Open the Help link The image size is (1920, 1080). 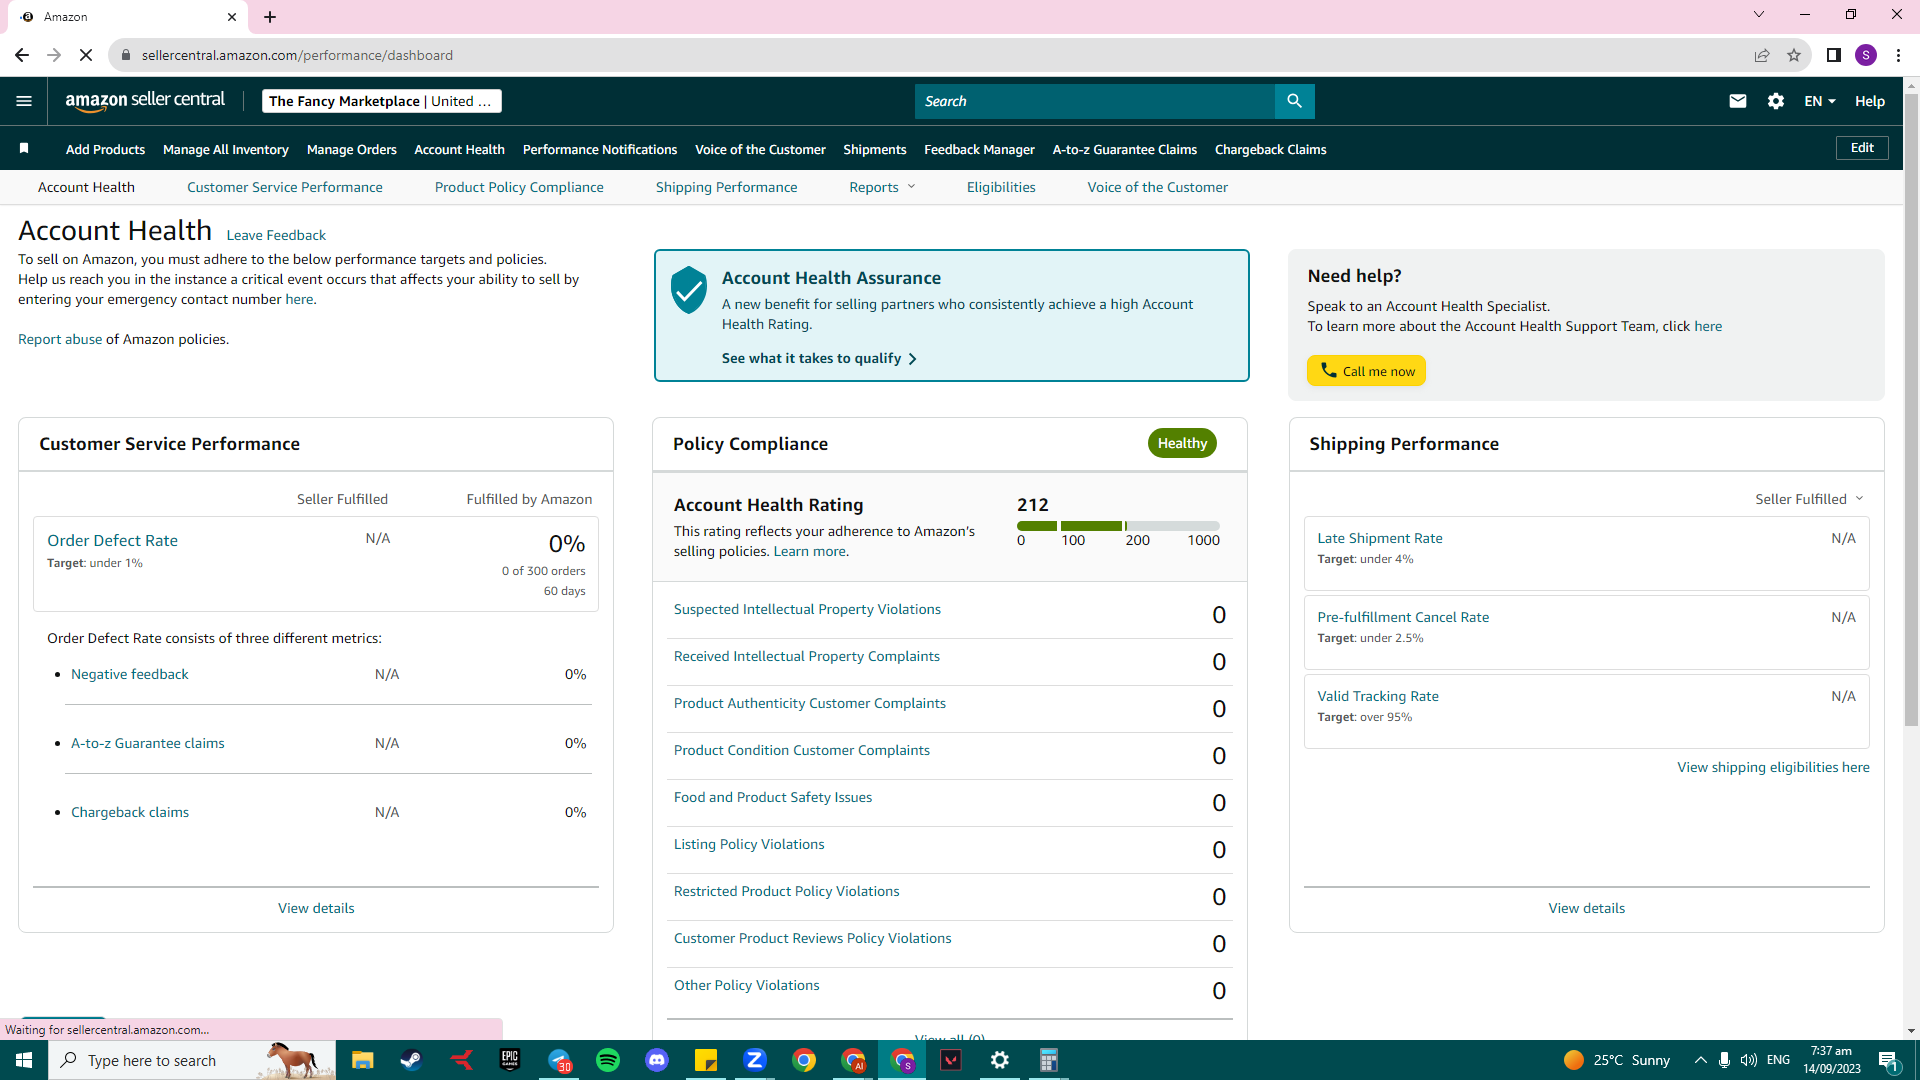(x=1870, y=101)
